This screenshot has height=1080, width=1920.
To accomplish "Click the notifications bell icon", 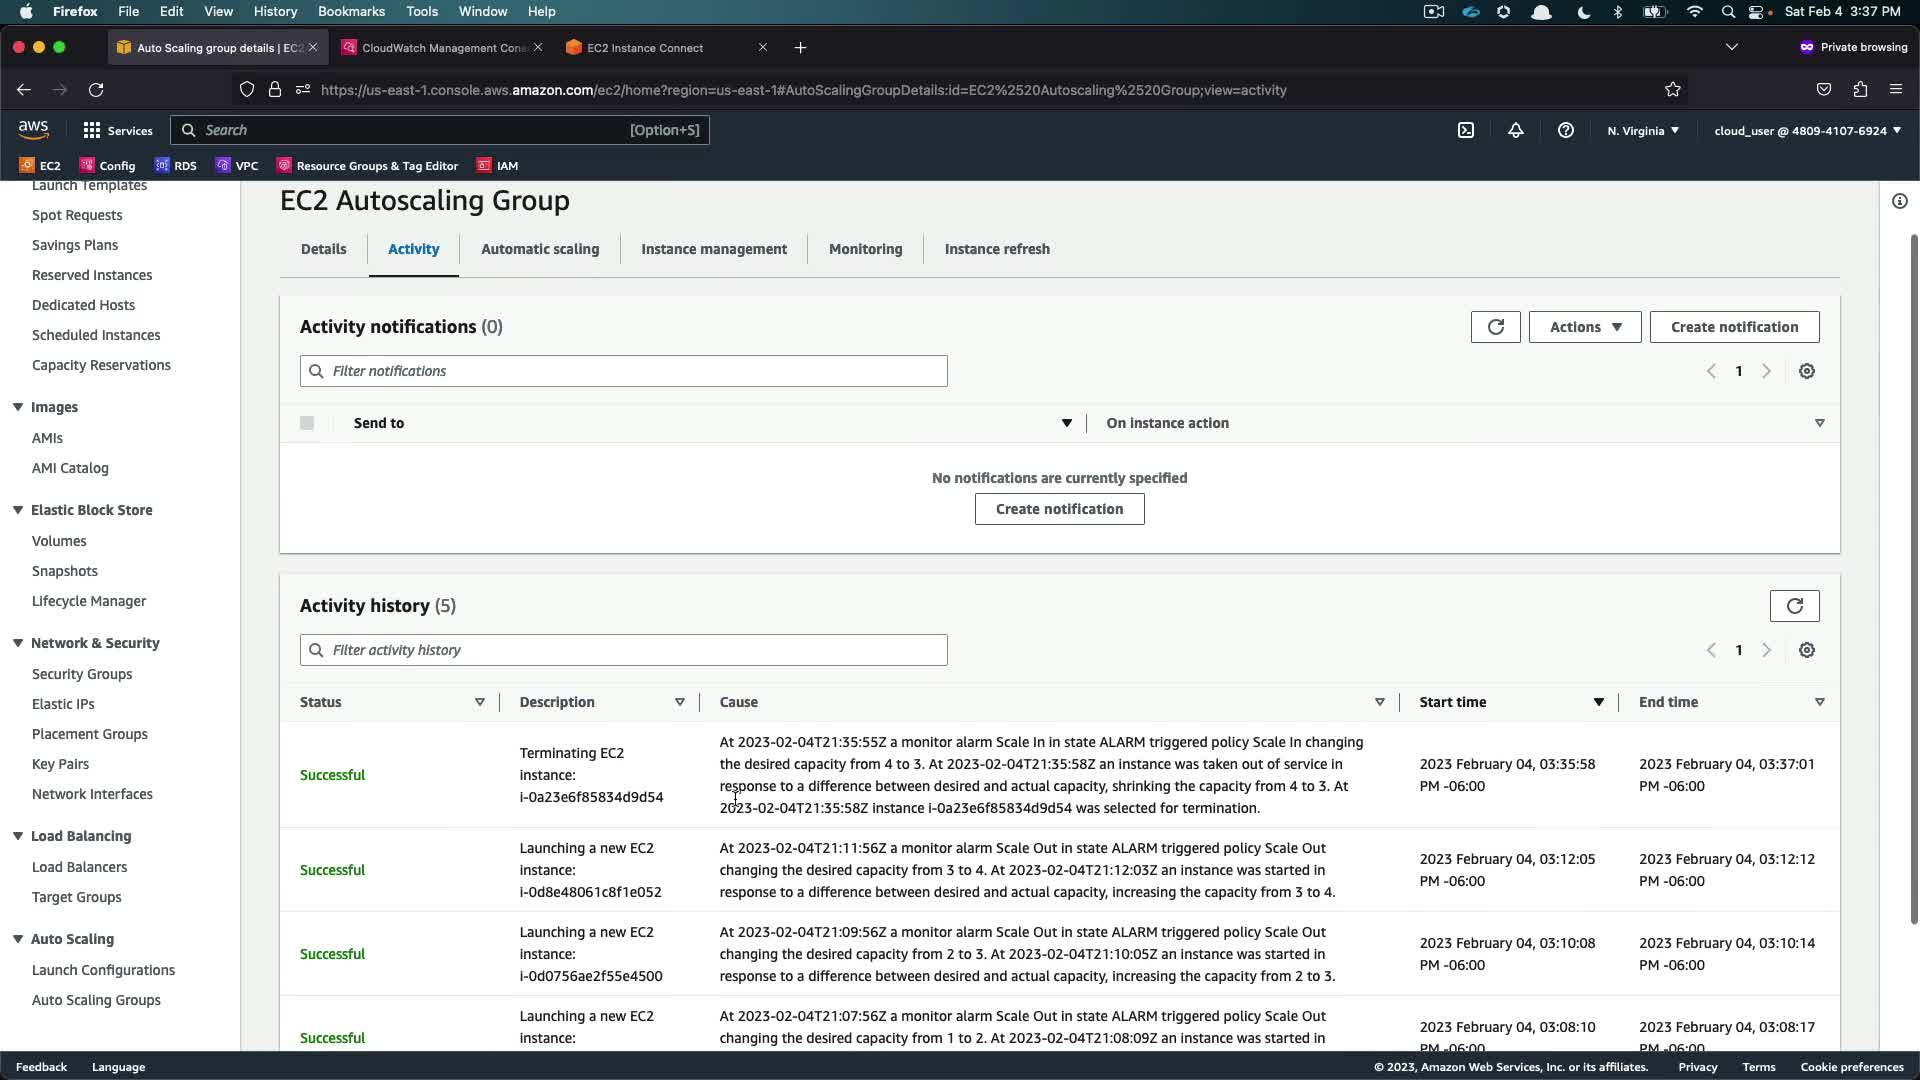I will [1516, 130].
